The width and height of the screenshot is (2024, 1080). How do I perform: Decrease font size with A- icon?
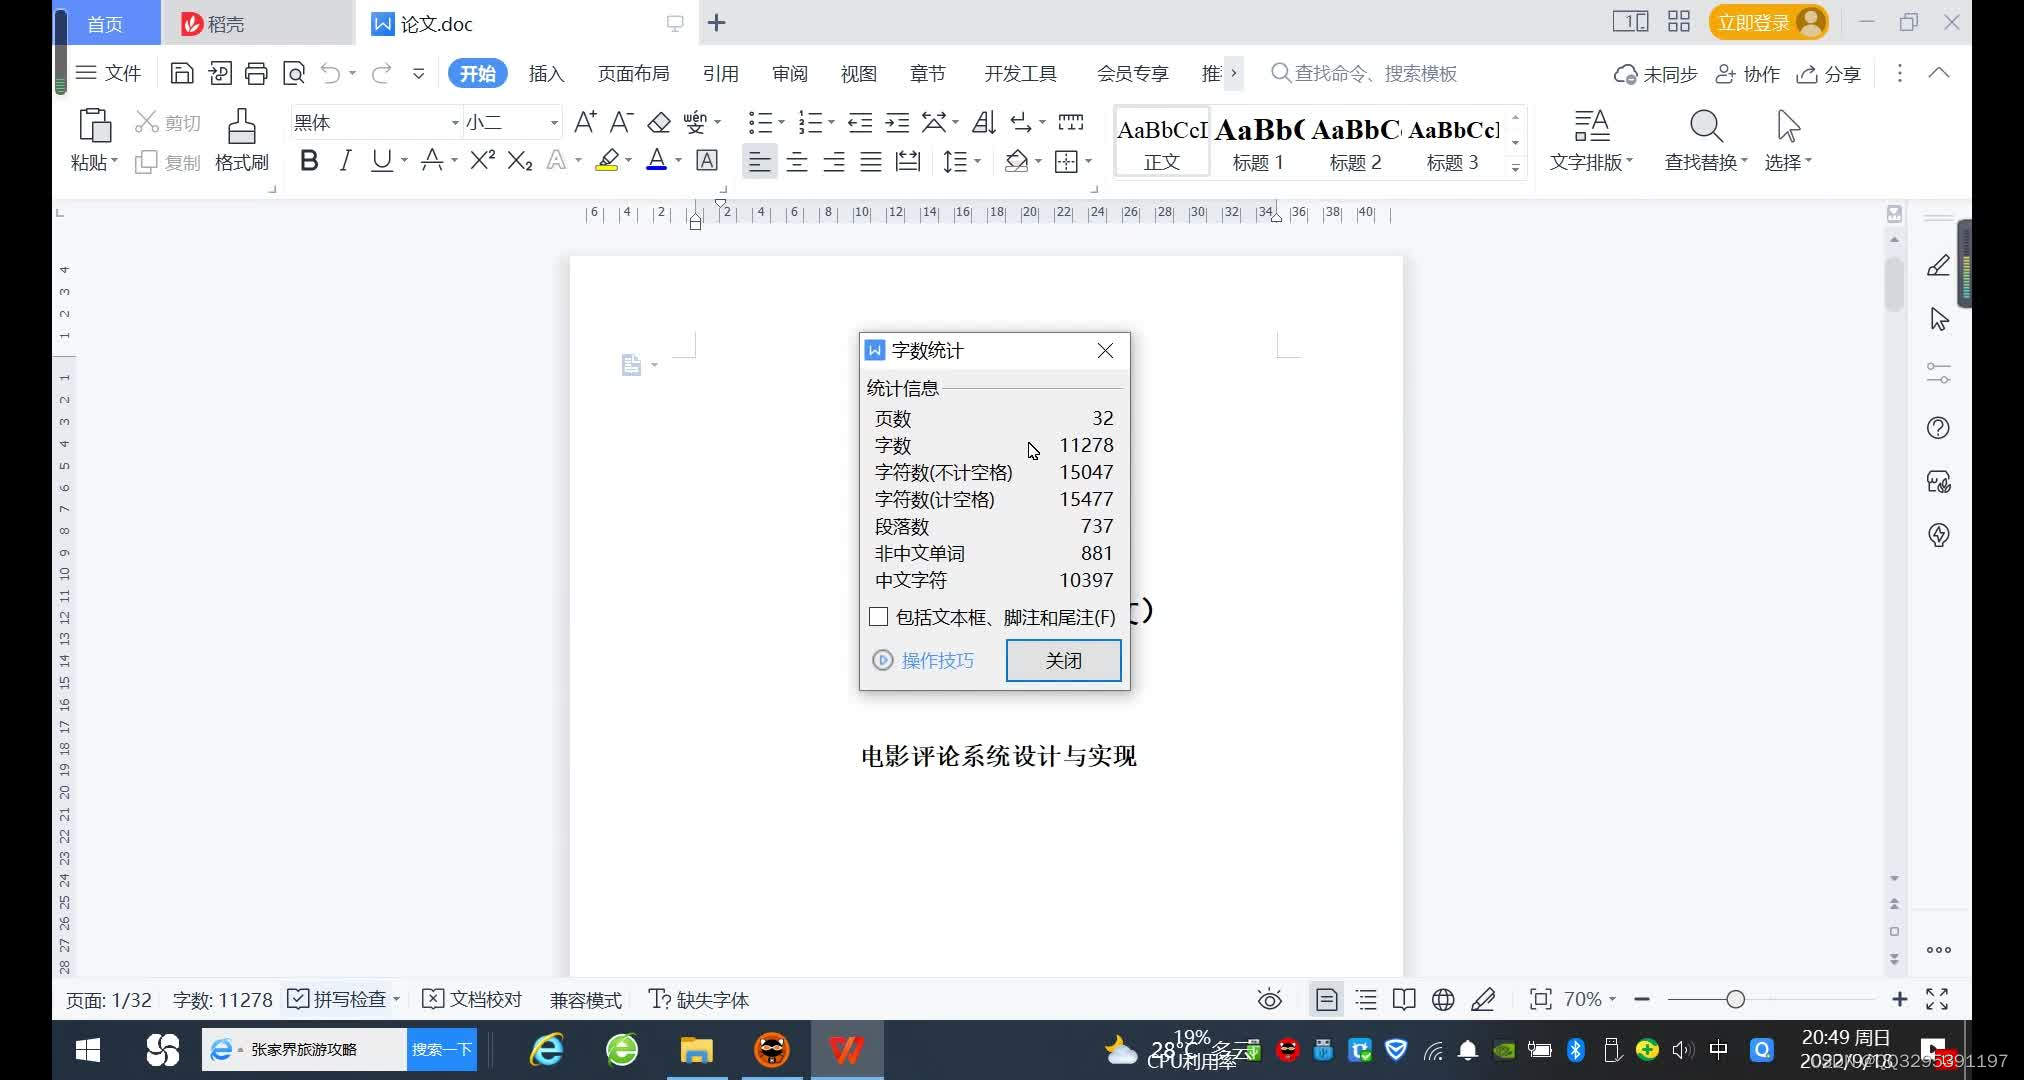tap(621, 122)
